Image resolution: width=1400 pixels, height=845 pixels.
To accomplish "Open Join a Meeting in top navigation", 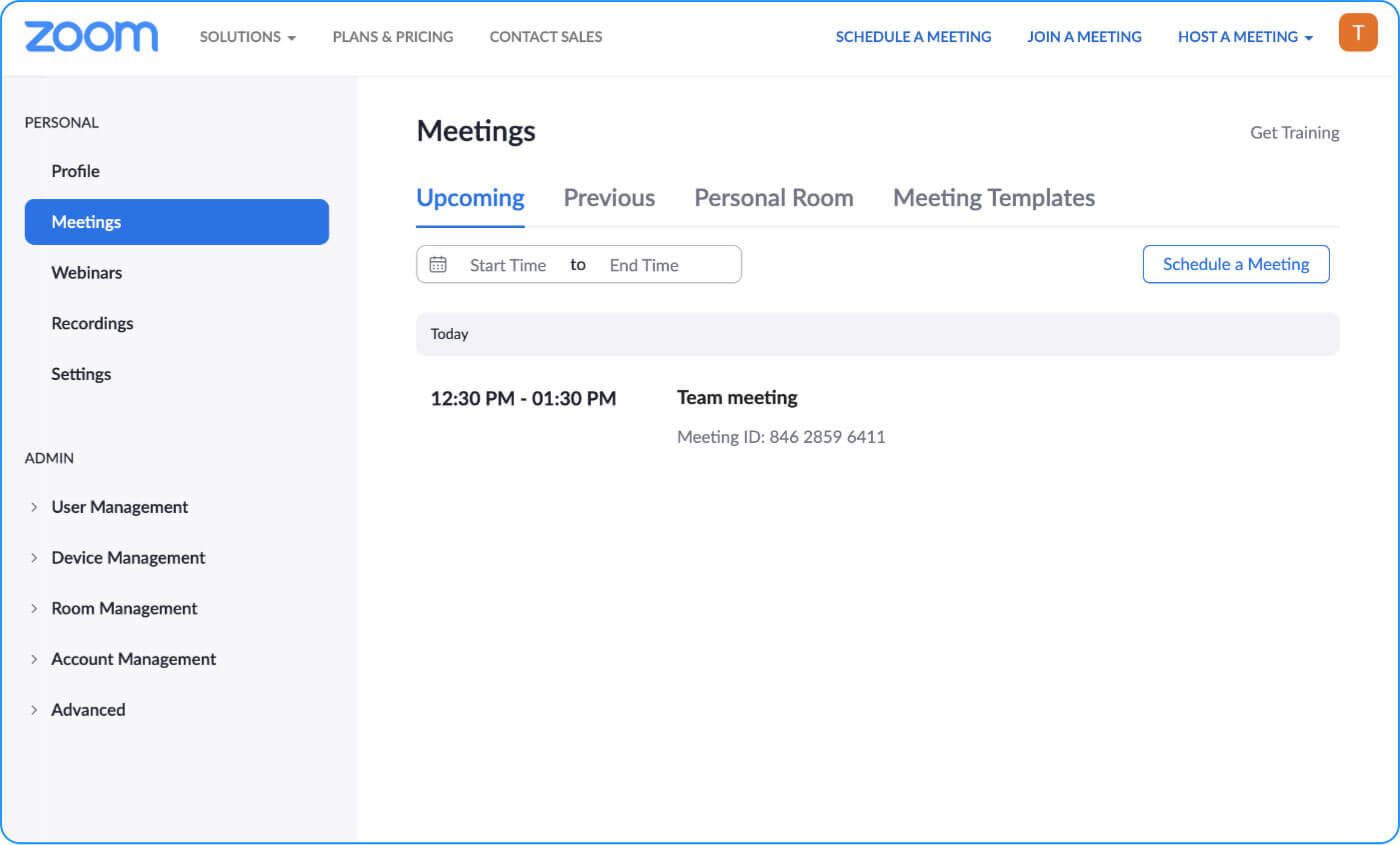I will 1084,37.
